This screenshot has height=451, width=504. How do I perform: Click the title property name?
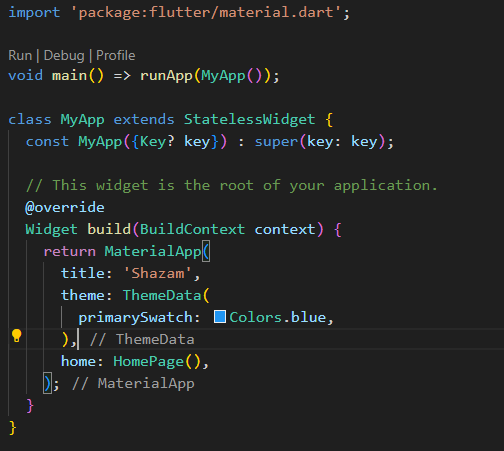pyautogui.click(x=83, y=273)
